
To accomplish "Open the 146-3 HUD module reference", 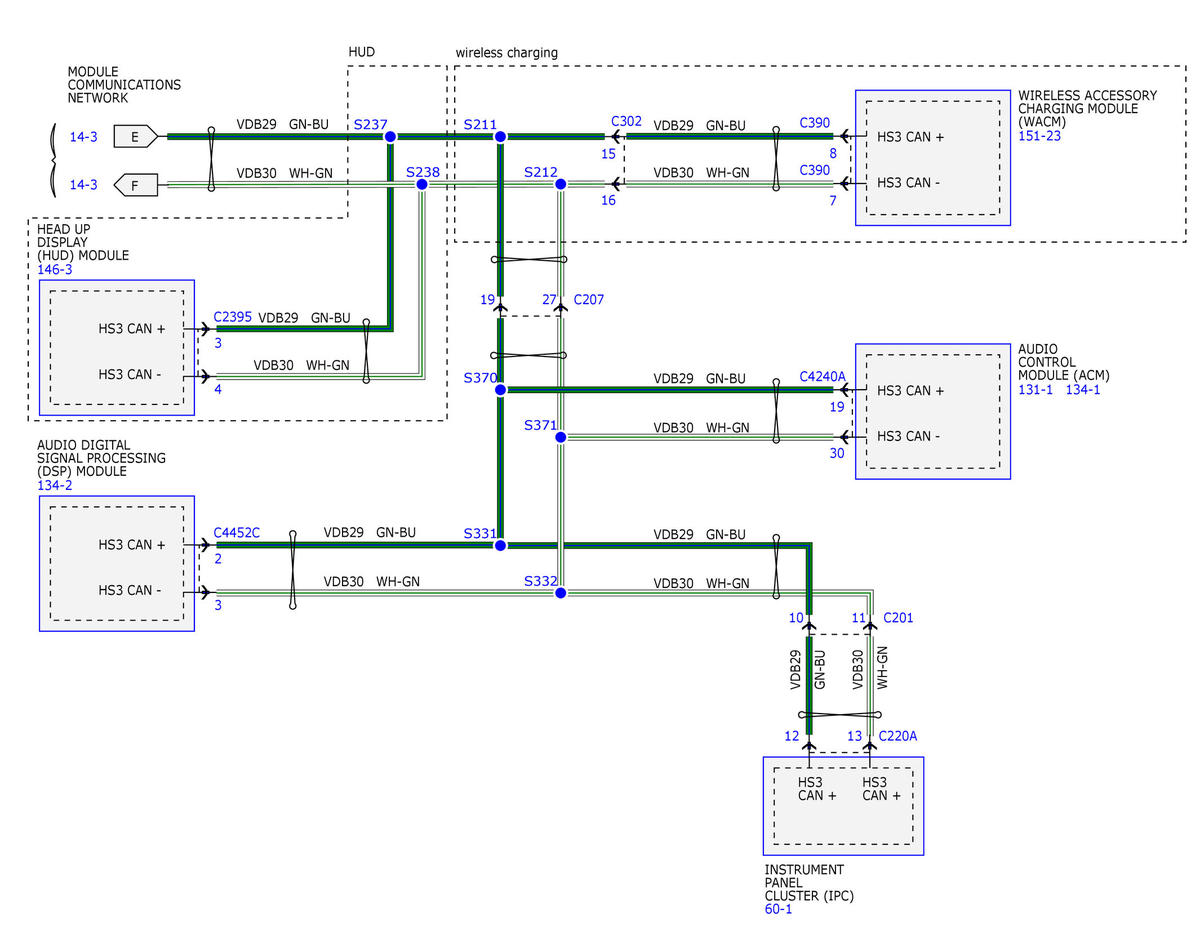I will pyautogui.click(x=55, y=270).
